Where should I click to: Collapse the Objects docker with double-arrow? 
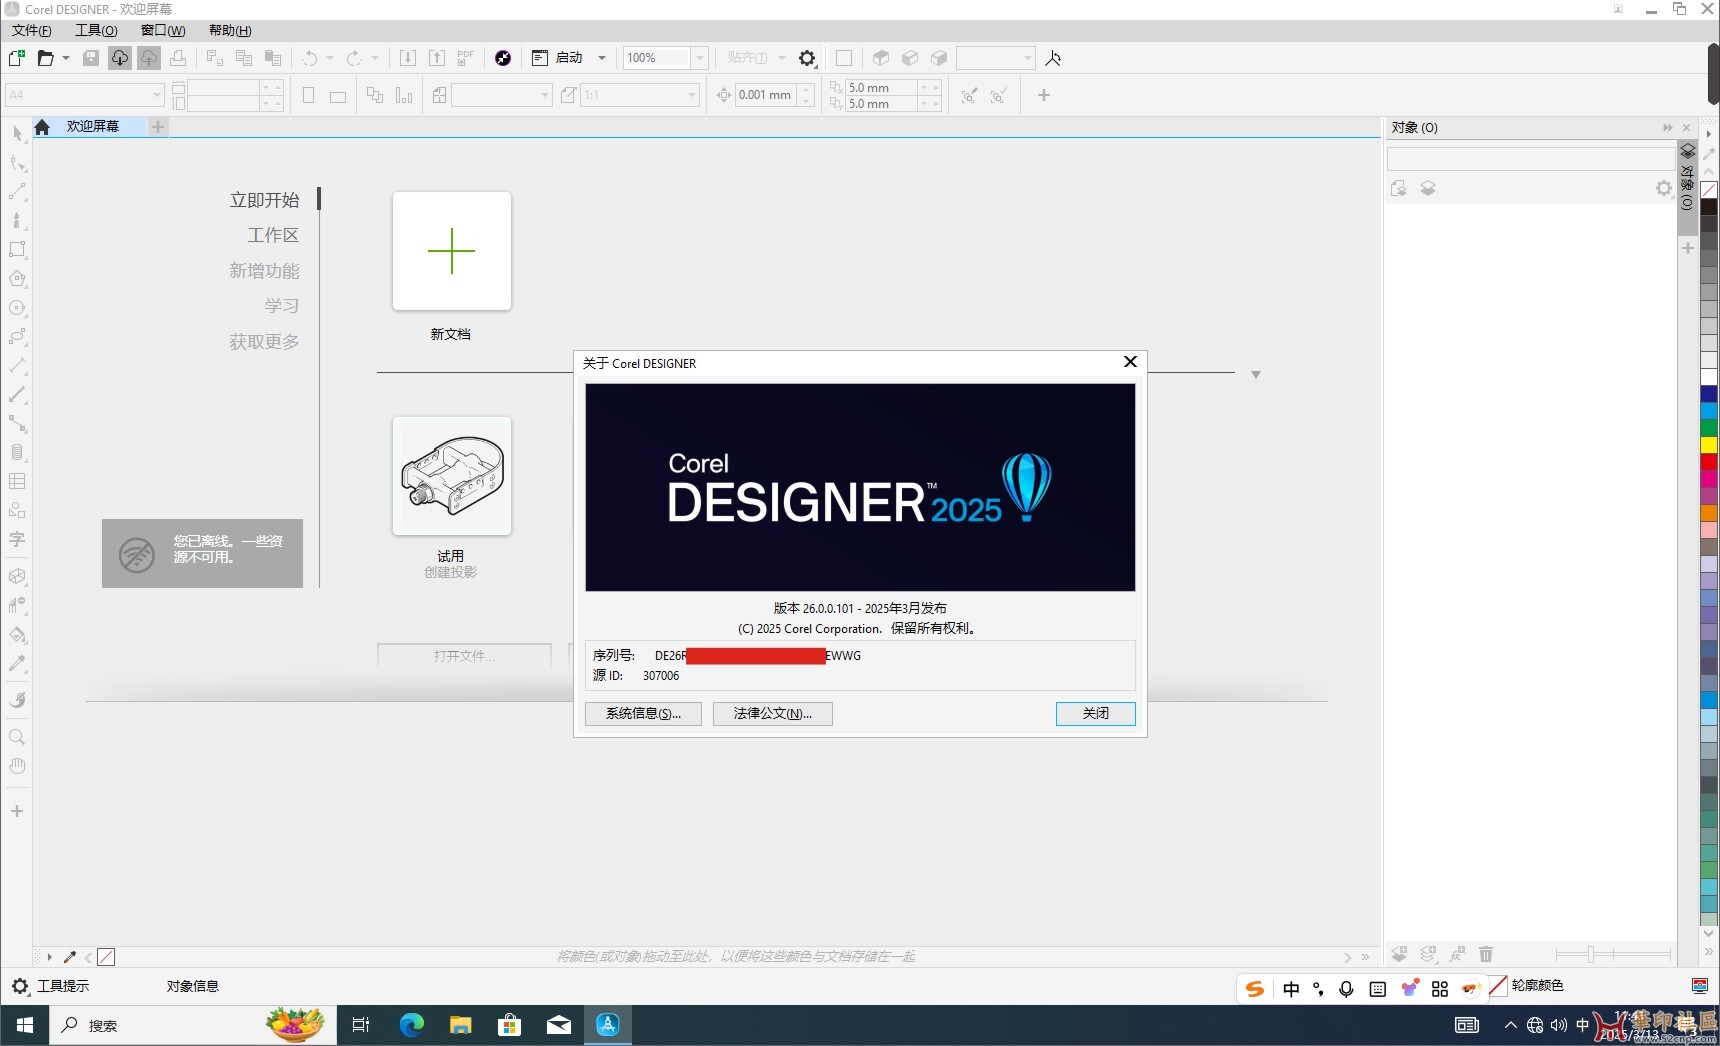coord(1668,127)
